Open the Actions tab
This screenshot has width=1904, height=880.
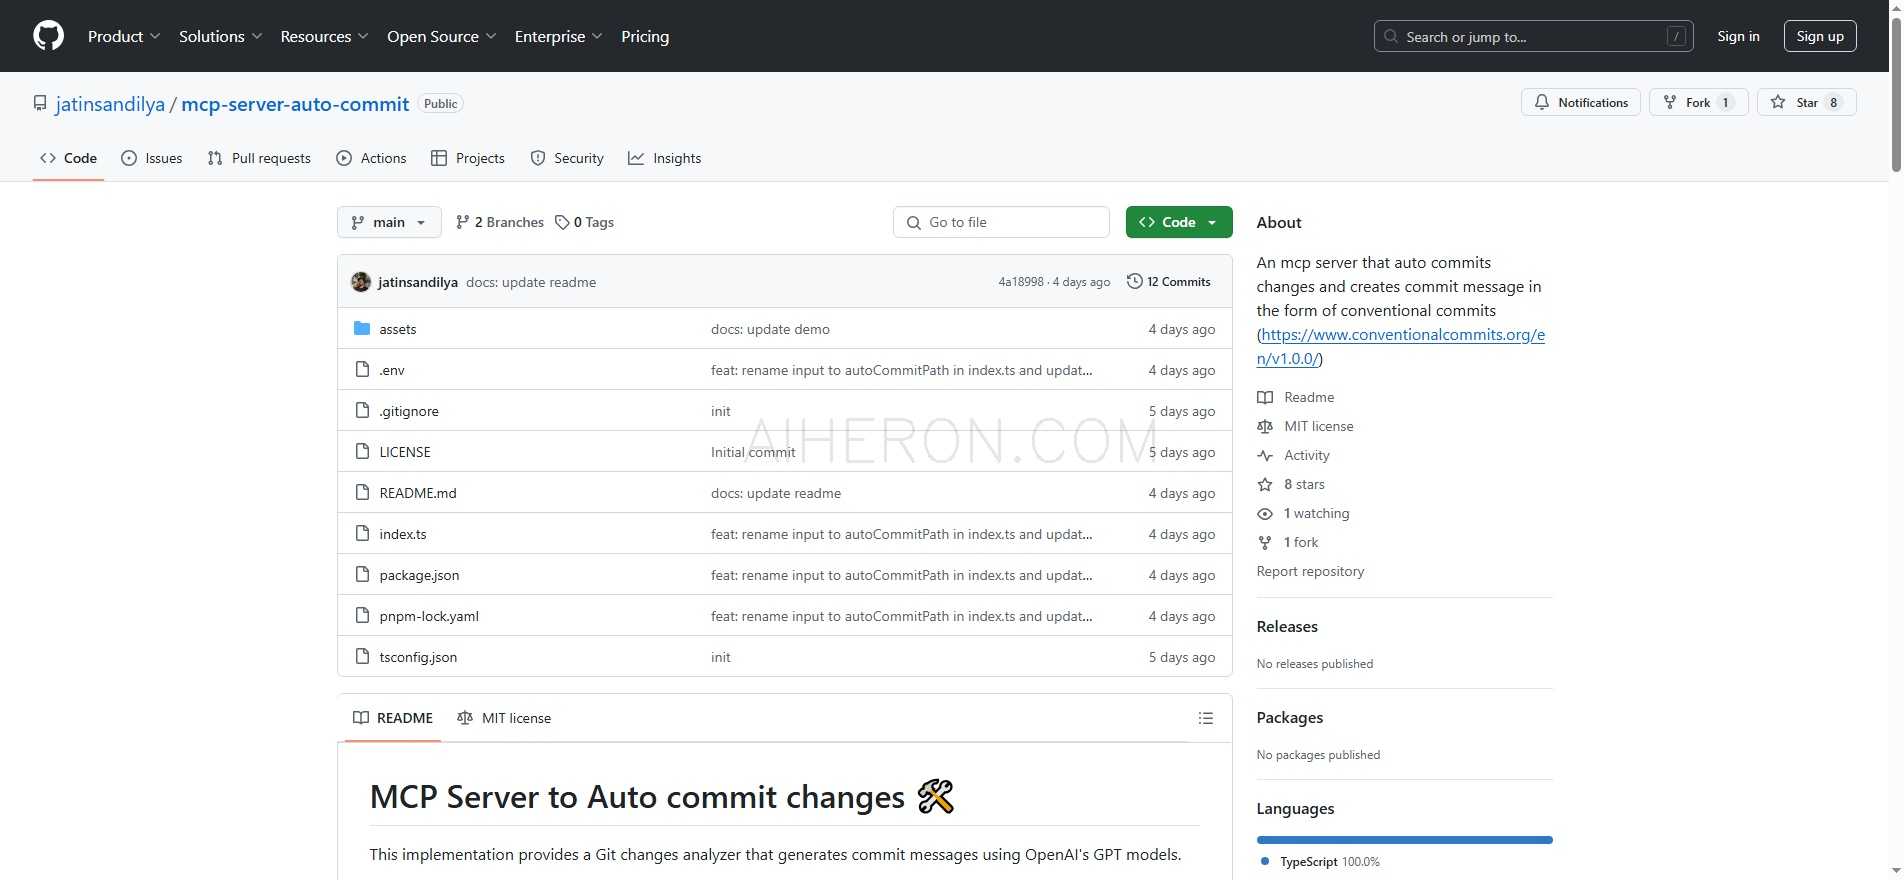tap(371, 158)
